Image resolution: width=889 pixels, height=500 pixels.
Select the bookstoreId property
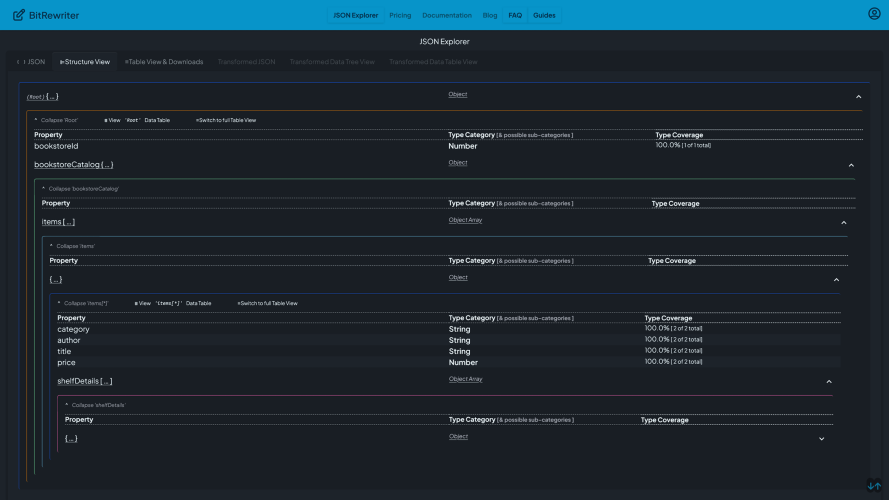point(56,146)
